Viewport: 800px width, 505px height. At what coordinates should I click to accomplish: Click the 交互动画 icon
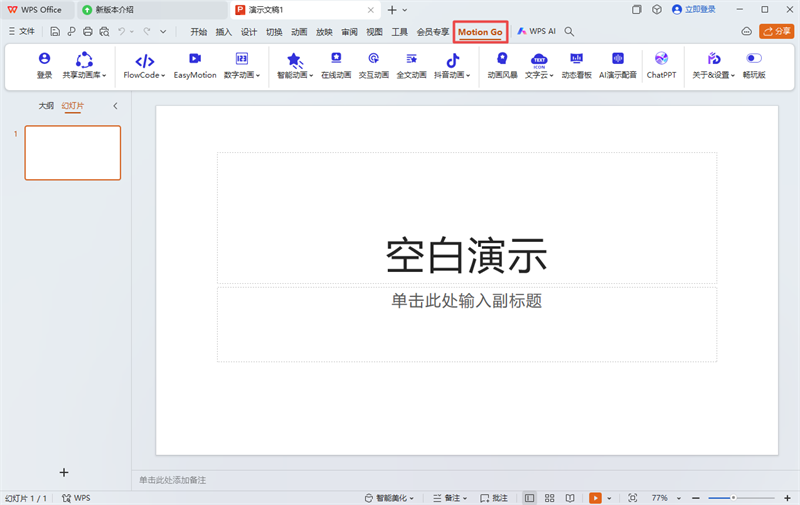[373, 66]
